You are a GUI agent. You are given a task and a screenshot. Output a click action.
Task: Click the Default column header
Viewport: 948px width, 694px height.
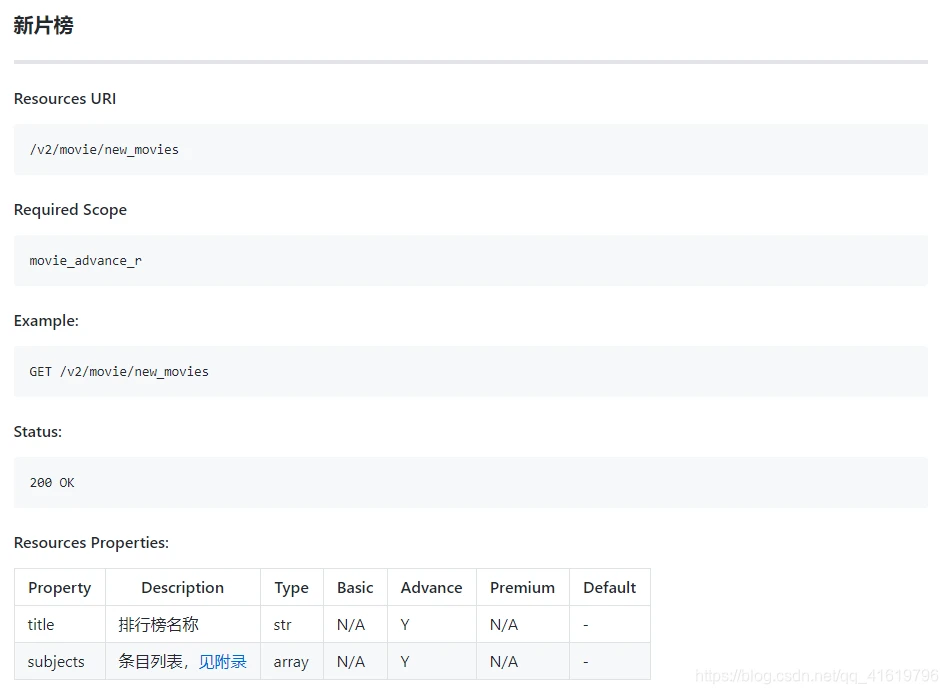click(609, 588)
